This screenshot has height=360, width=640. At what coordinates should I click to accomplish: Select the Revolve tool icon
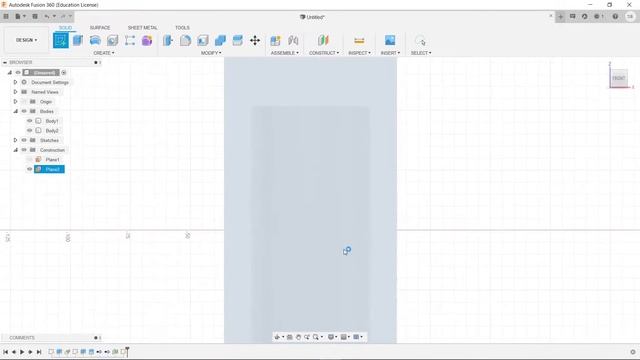pos(95,40)
